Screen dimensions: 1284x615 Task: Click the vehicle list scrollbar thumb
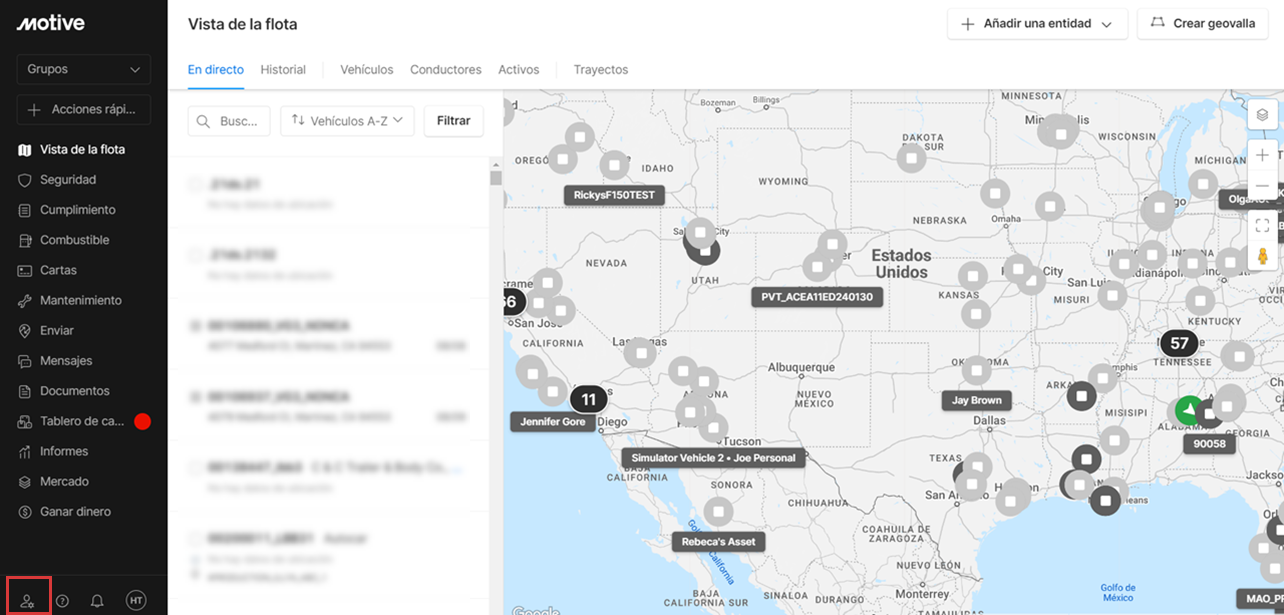point(495,179)
